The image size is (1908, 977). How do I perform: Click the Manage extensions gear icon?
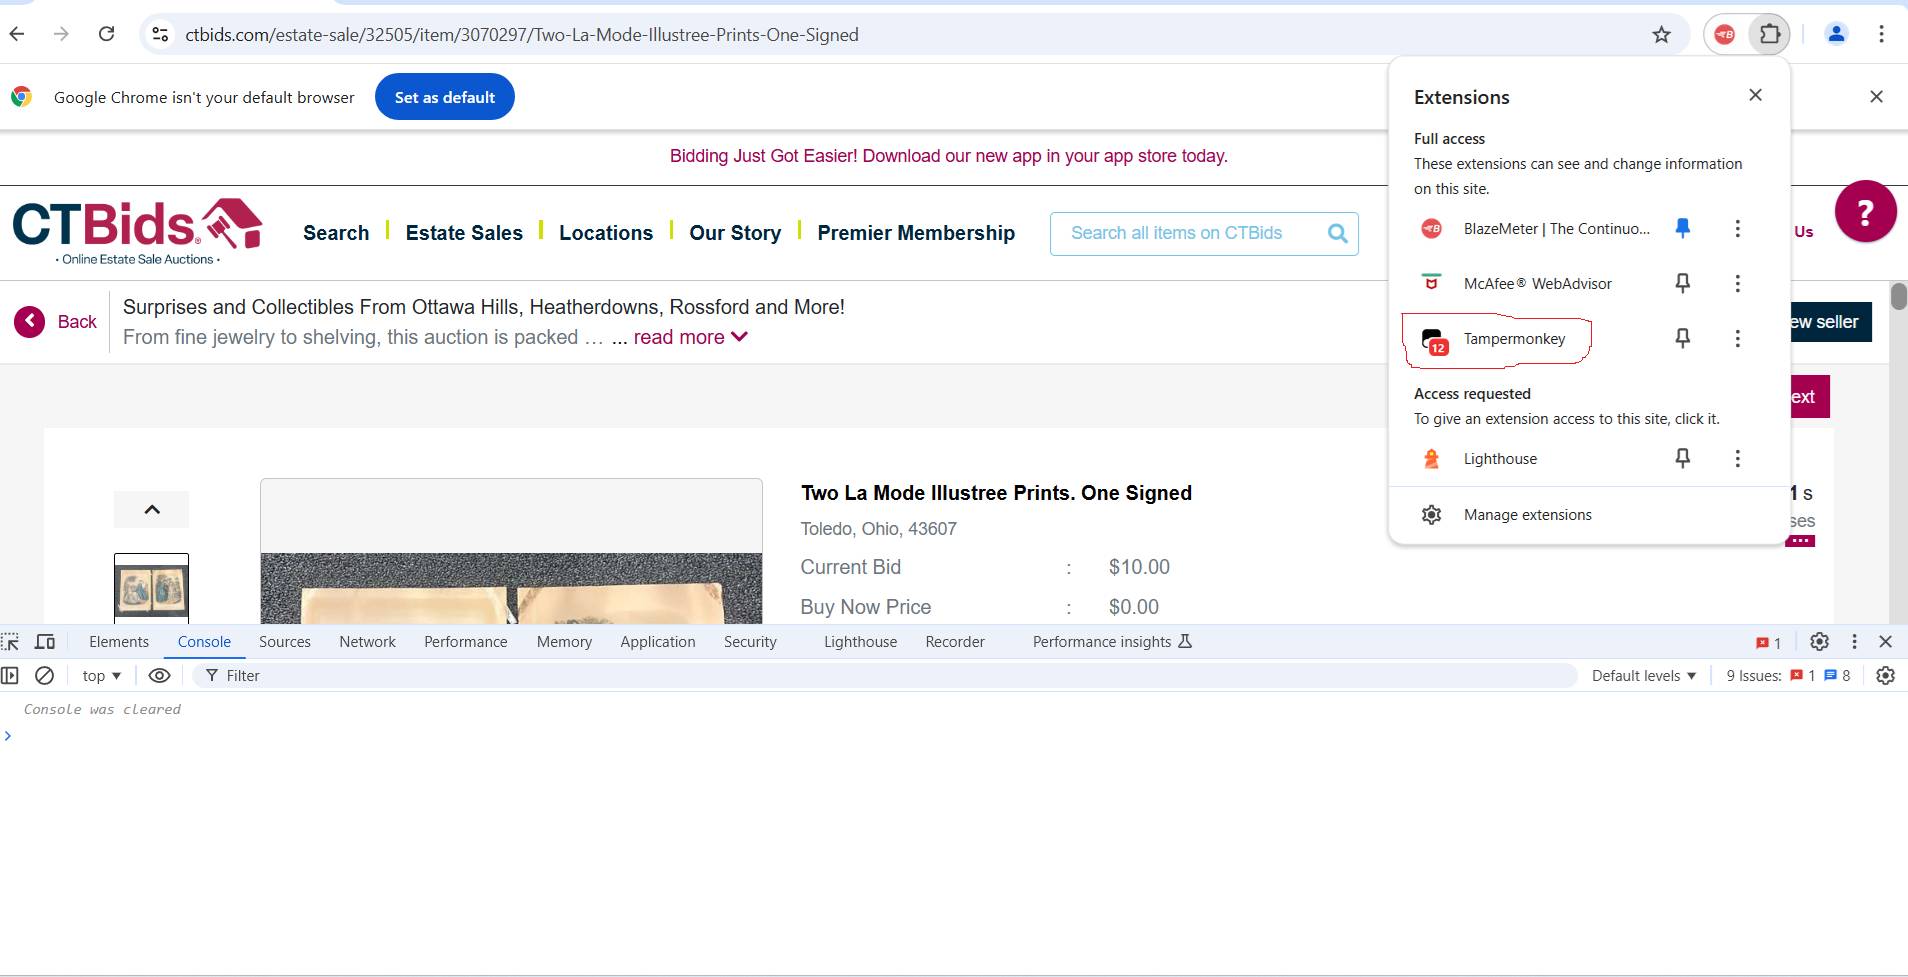click(x=1432, y=515)
